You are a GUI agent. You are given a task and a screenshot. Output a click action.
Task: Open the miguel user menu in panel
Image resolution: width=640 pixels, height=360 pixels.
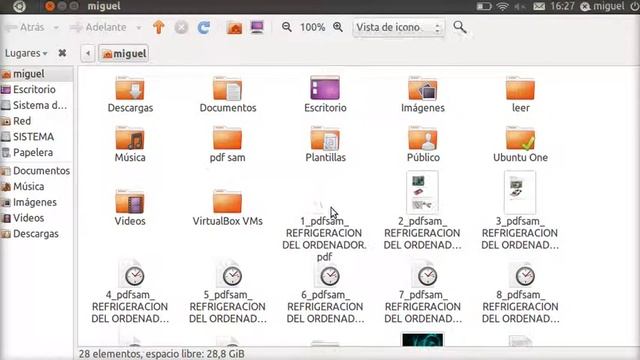point(602,6)
